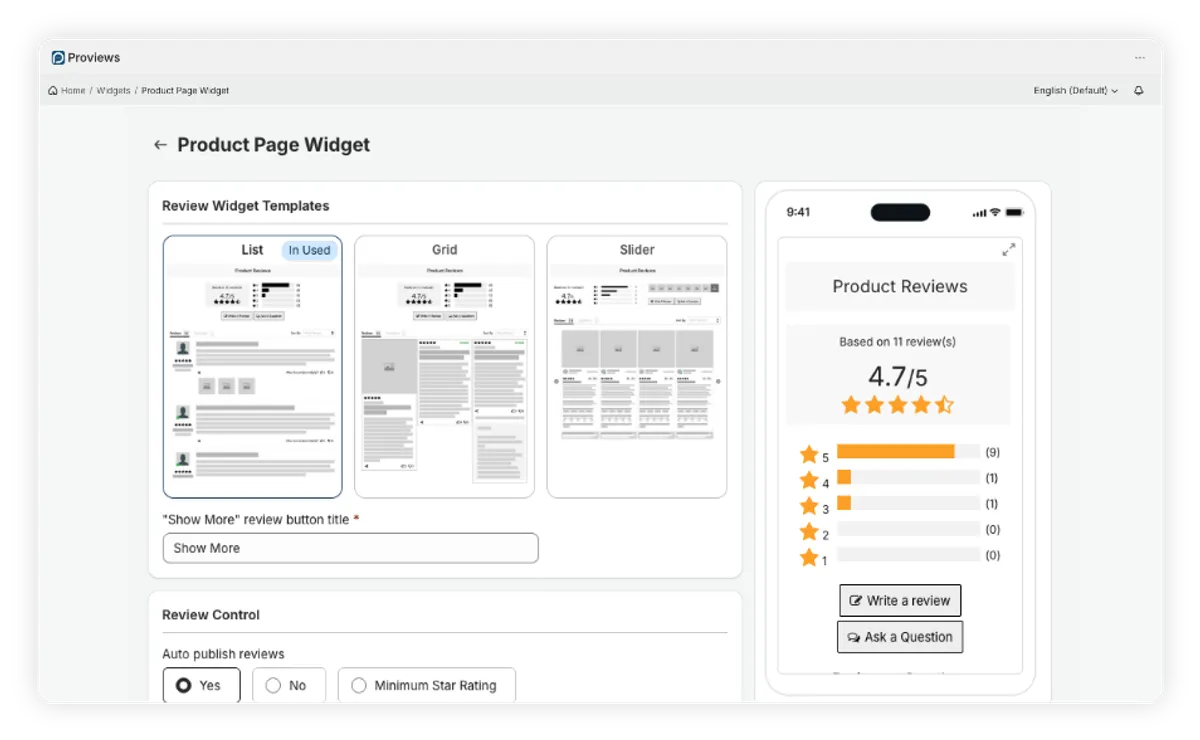The image size is (1200, 740).
Task: Open the three-dot menu in the top bar
Action: click(1140, 58)
